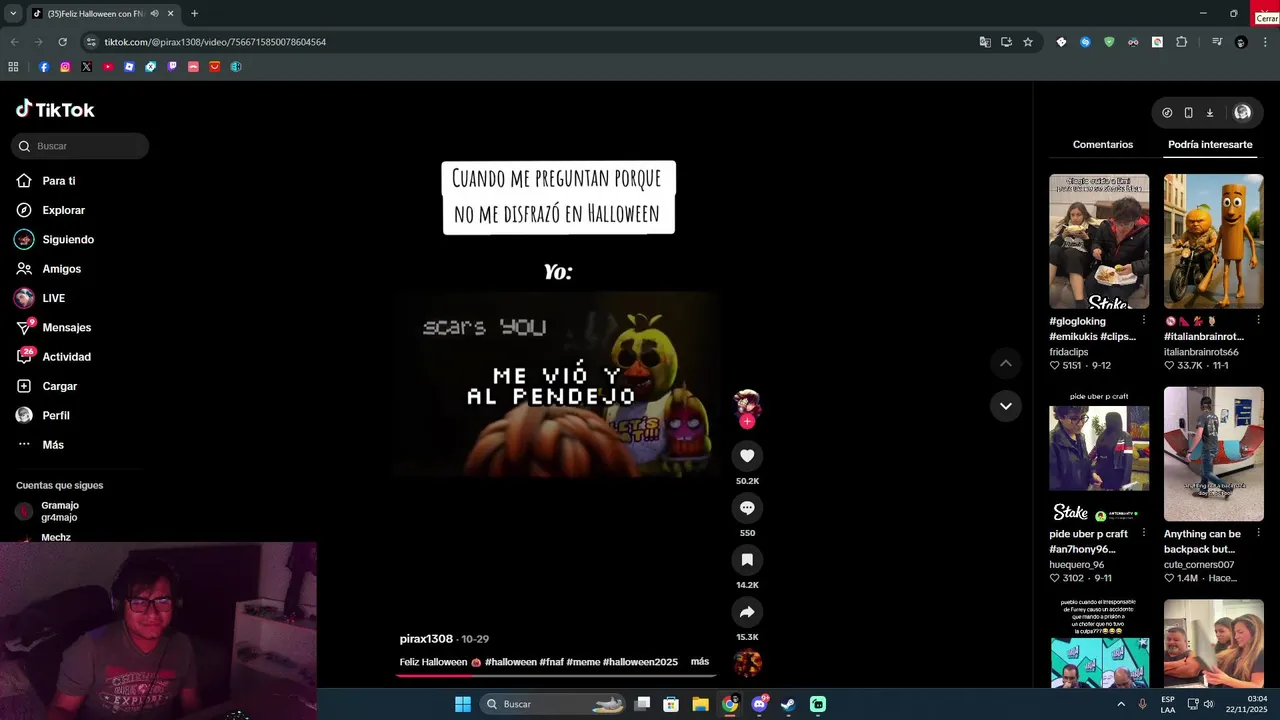Open the Facebook bookmark

(x=44, y=67)
